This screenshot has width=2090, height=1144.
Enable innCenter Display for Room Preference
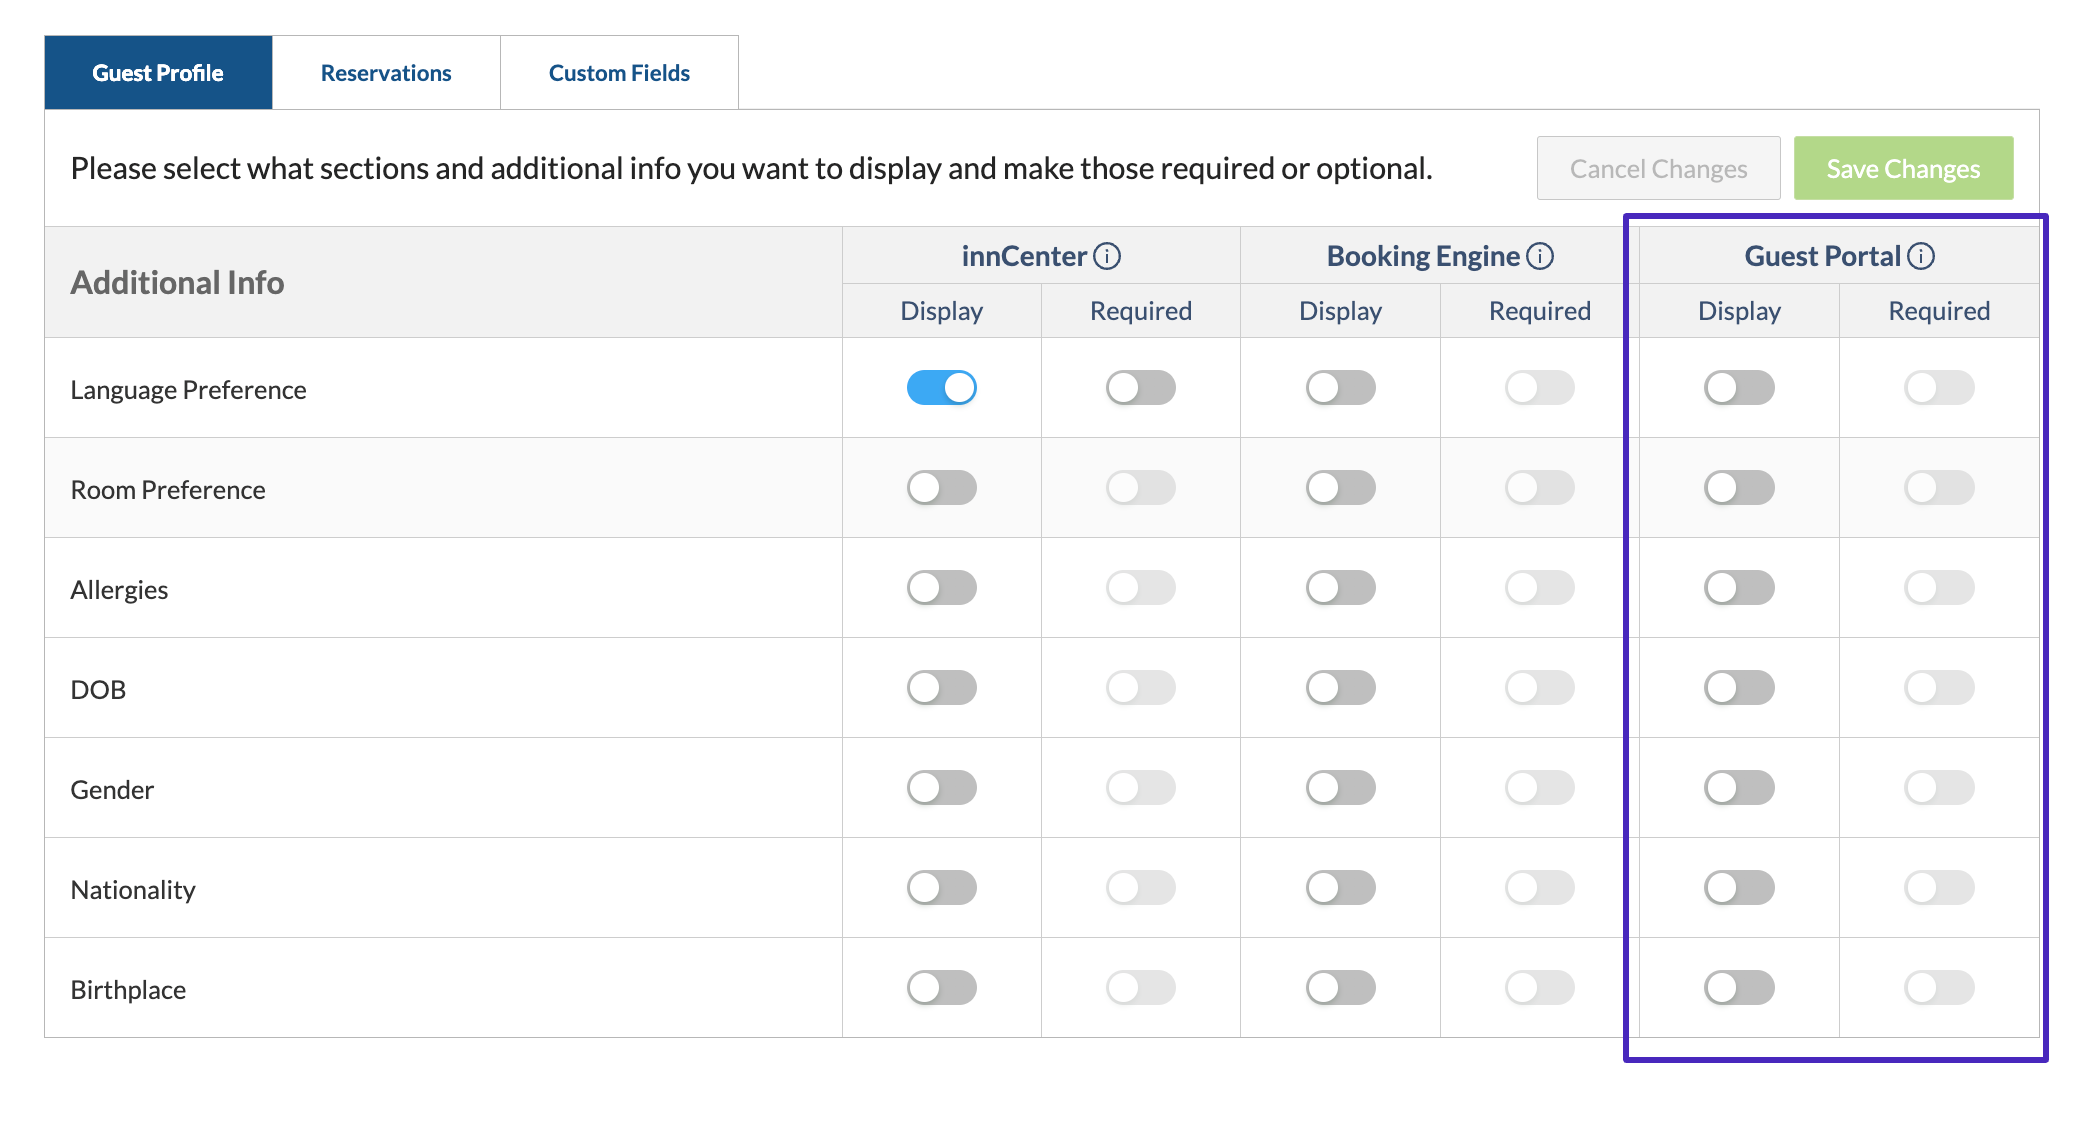(941, 488)
